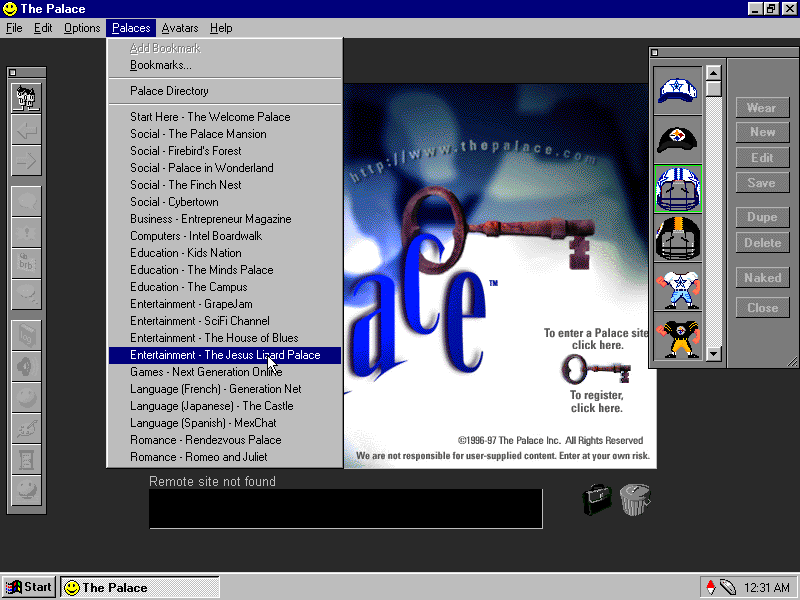Viewport: 800px width, 600px height.
Task: Click the trash can icon
Action: [634, 499]
